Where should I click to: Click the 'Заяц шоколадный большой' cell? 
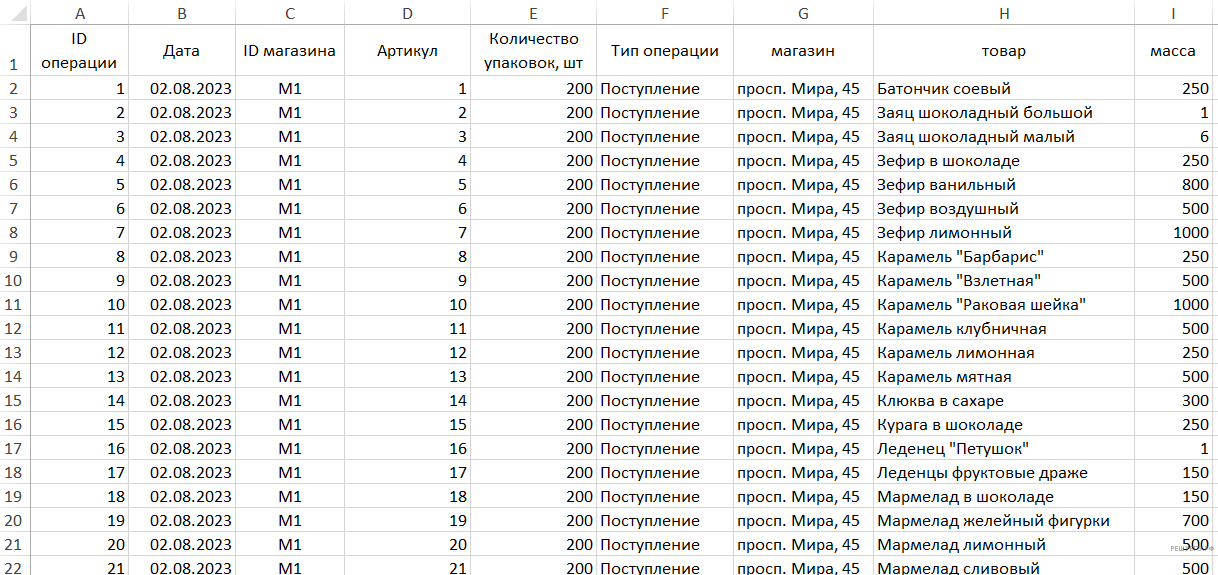(x=985, y=113)
